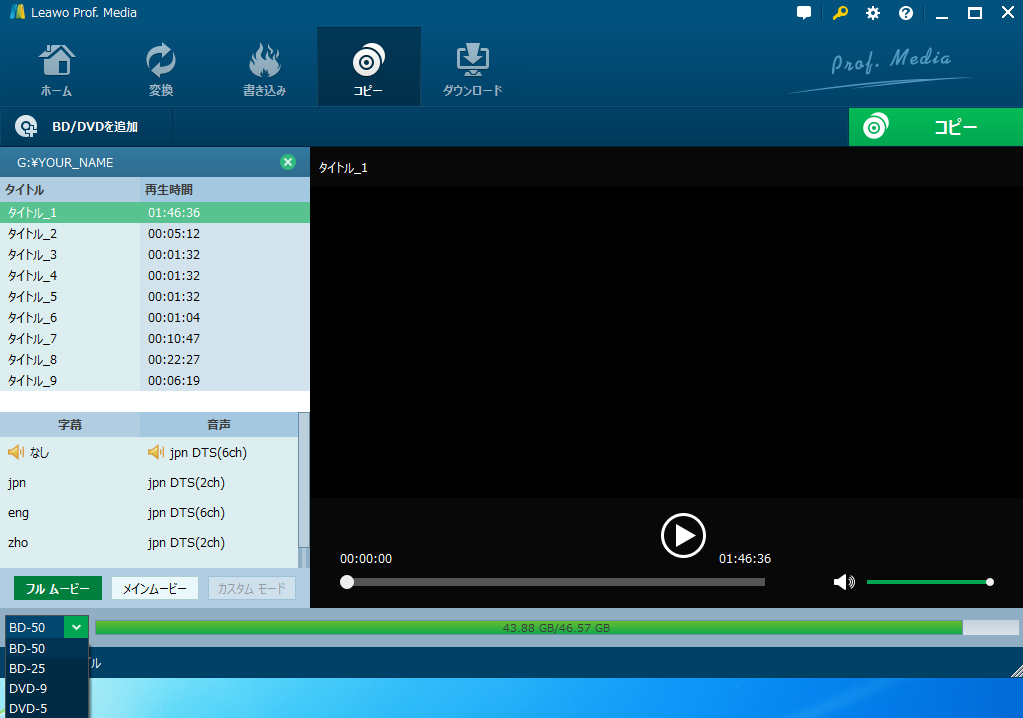Image resolution: width=1023 pixels, height=718 pixels.
Task: Click the タイトル column header
Action: coord(70,190)
